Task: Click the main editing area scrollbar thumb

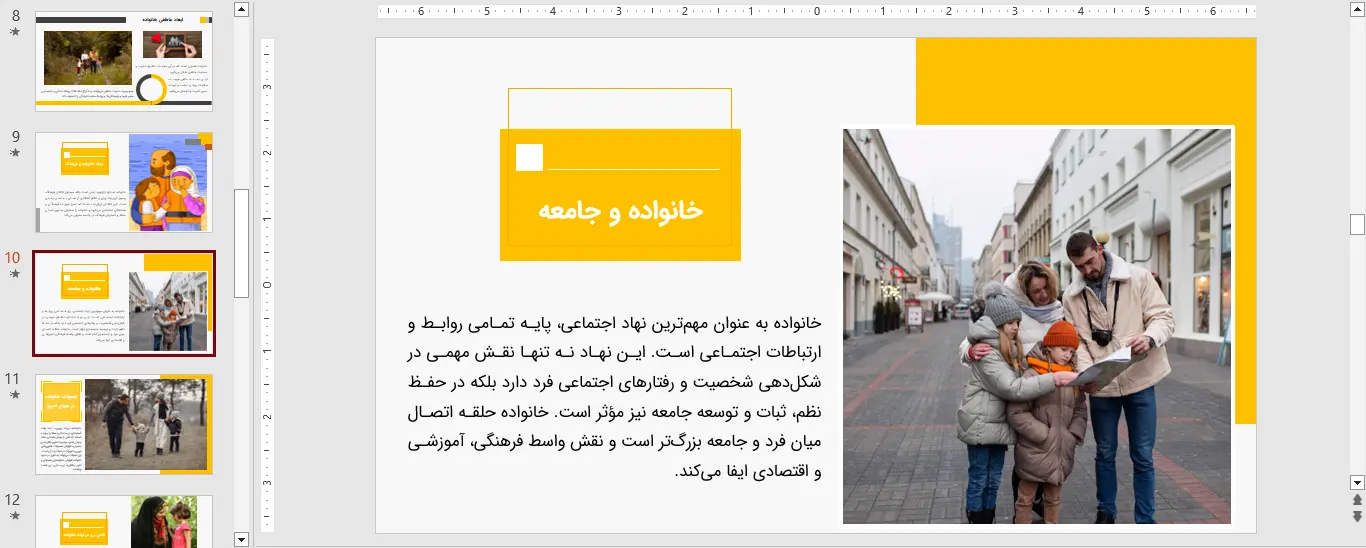Action: point(1357,224)
